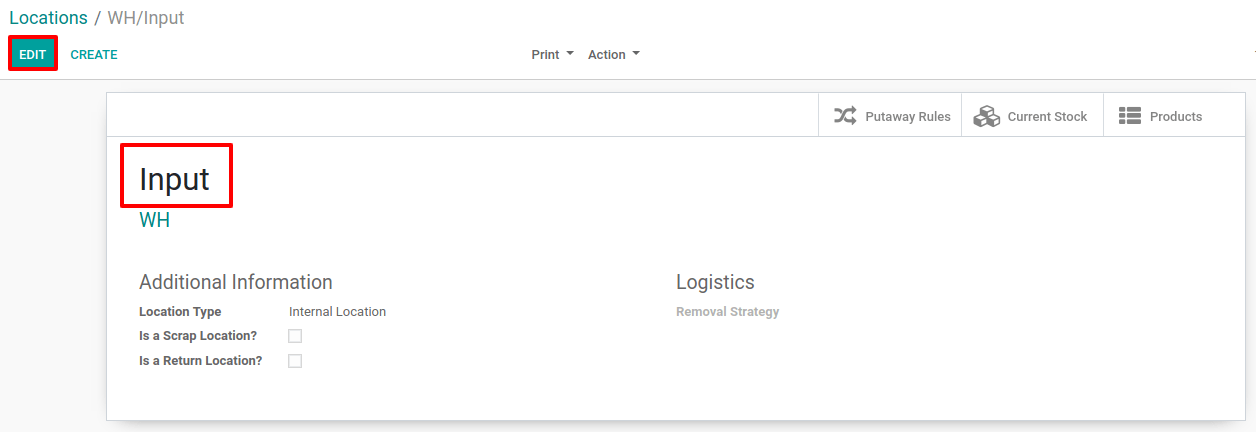Open the Current Stock smart button

coord(1032,116)
